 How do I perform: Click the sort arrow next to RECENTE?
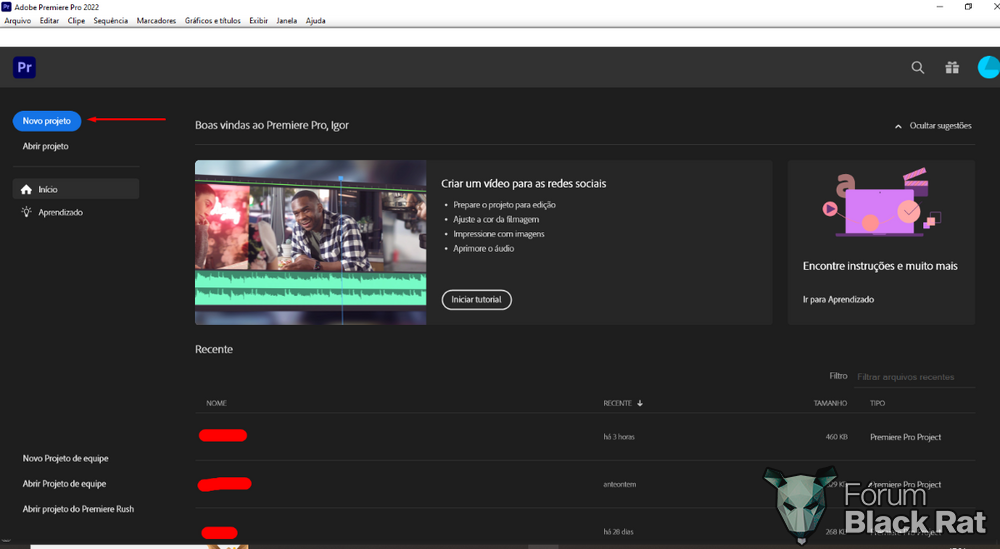pyautogui.click(x=640, y=403)
